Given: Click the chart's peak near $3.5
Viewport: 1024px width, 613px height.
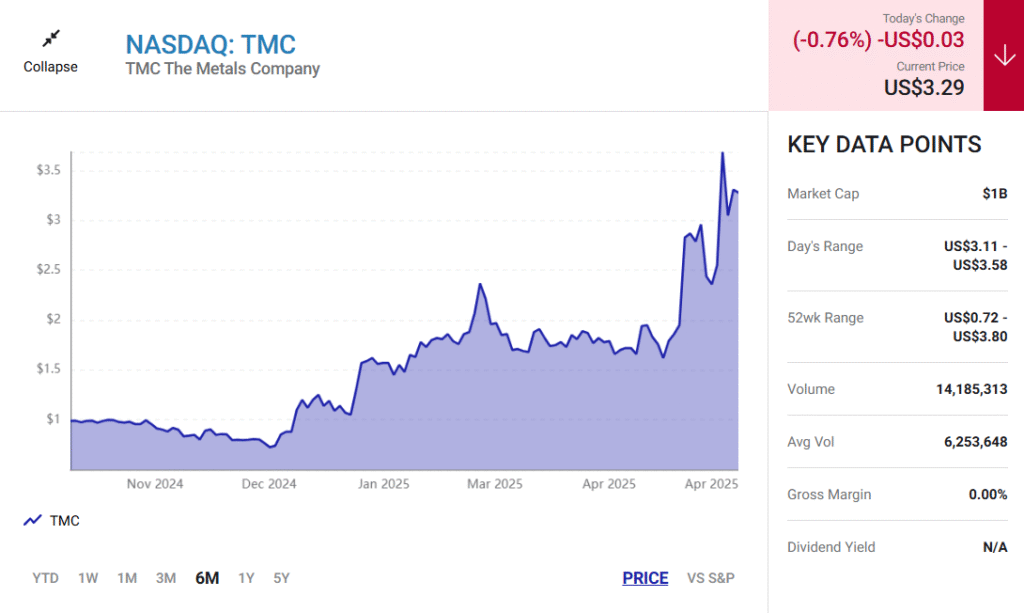Looking at the screenshot, I should pyautogui.click(x=722, y=153).
